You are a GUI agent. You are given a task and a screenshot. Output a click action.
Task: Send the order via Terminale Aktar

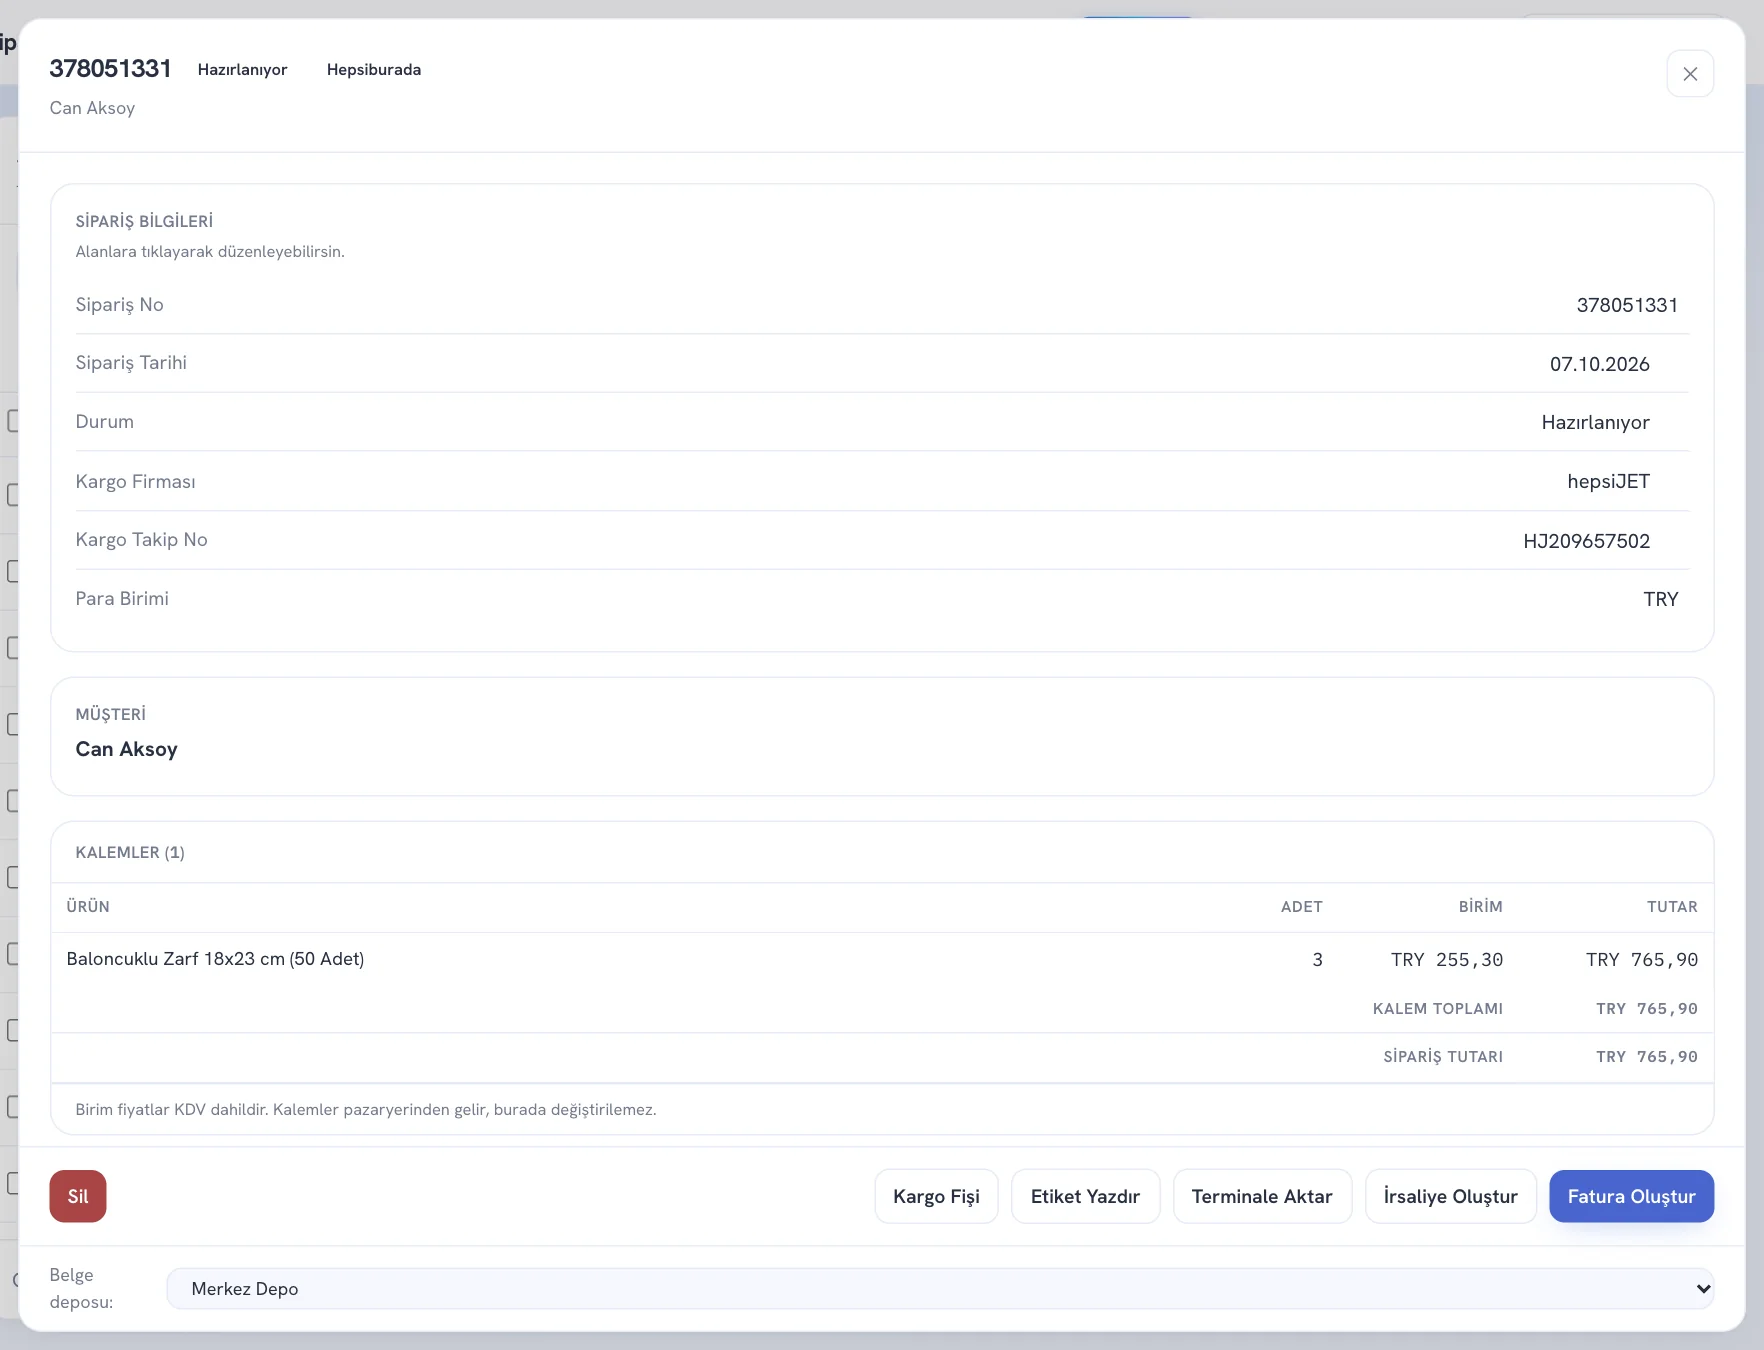[1262, 1196]
